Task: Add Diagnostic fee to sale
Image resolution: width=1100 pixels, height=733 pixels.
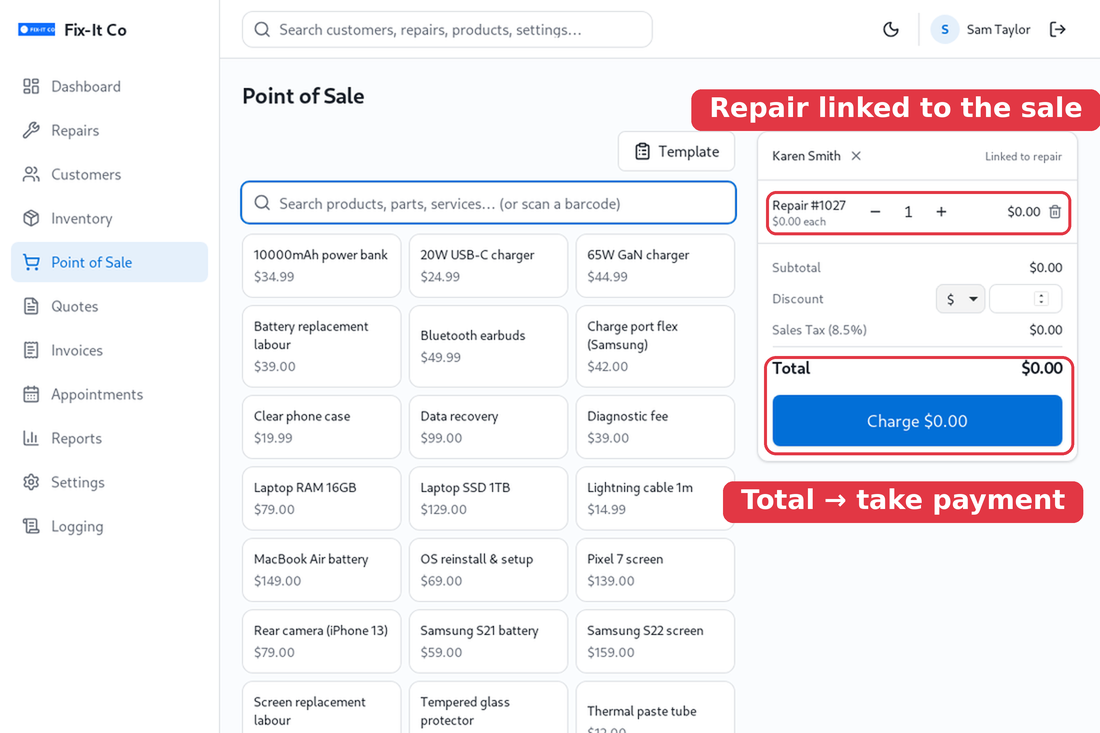Action: [x=655, y=427]
